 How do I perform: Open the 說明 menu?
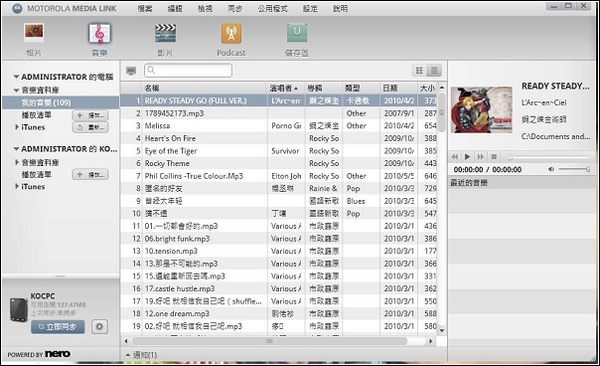pyautogui.click(x=340, y=8)
